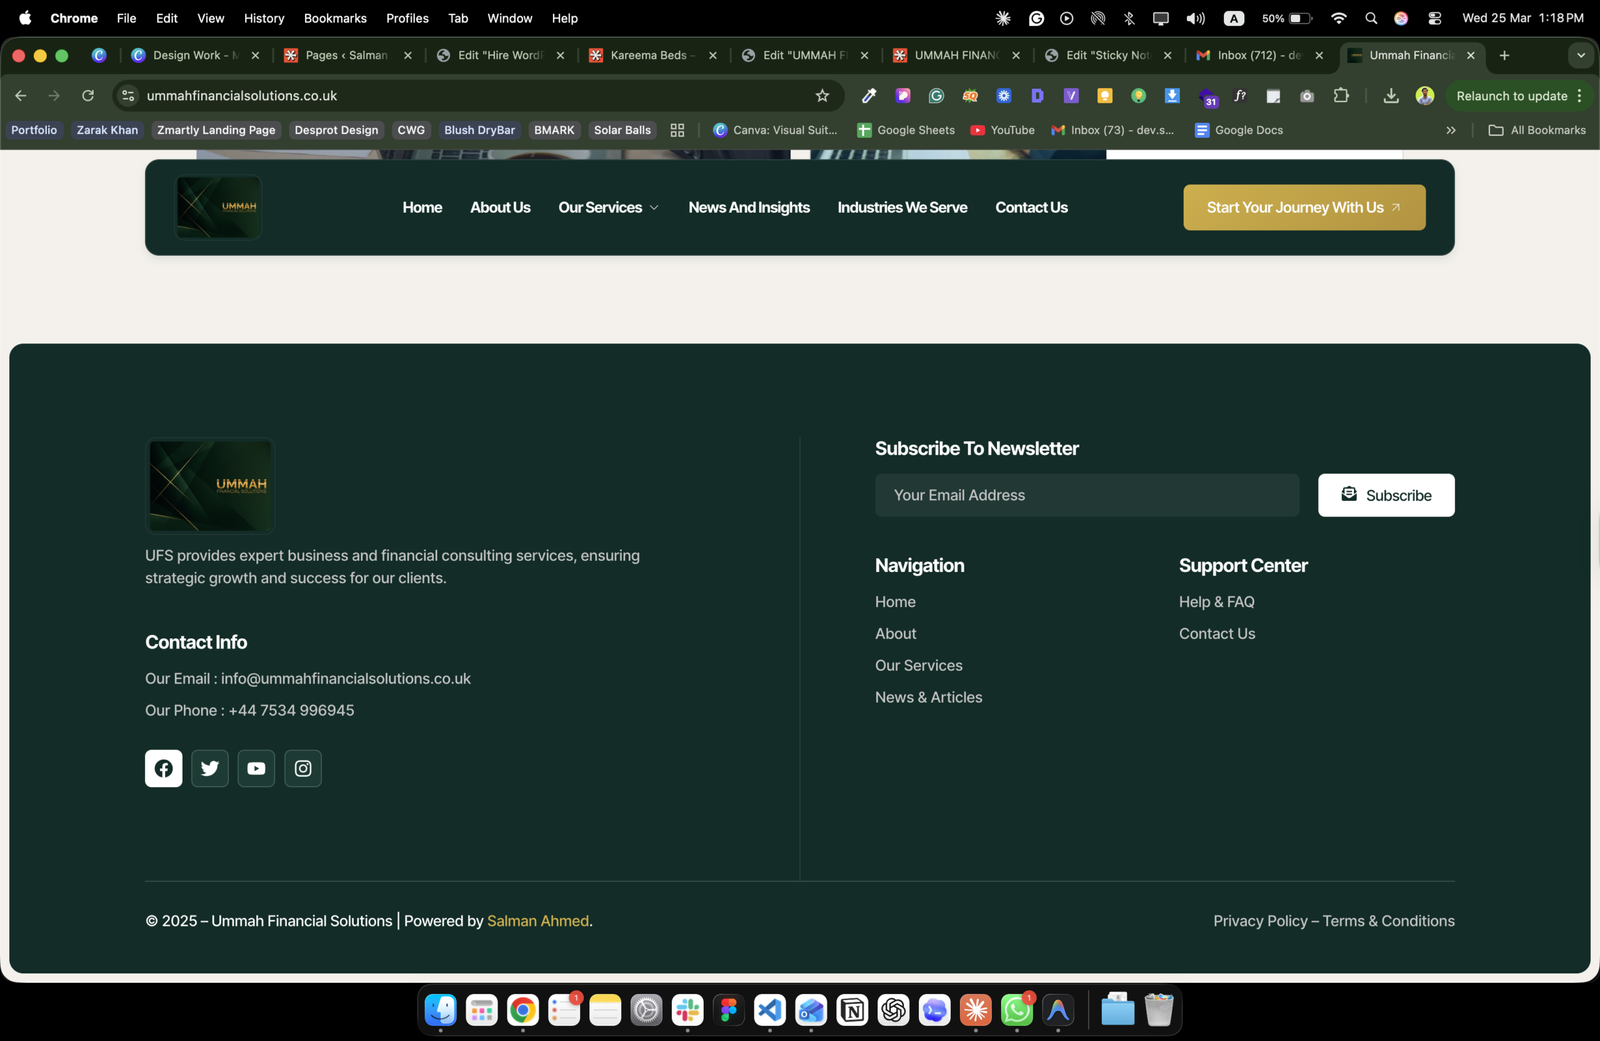Open Figma from the dock
Viewport: 1600px width, 1041px height.
point(728,1011)
